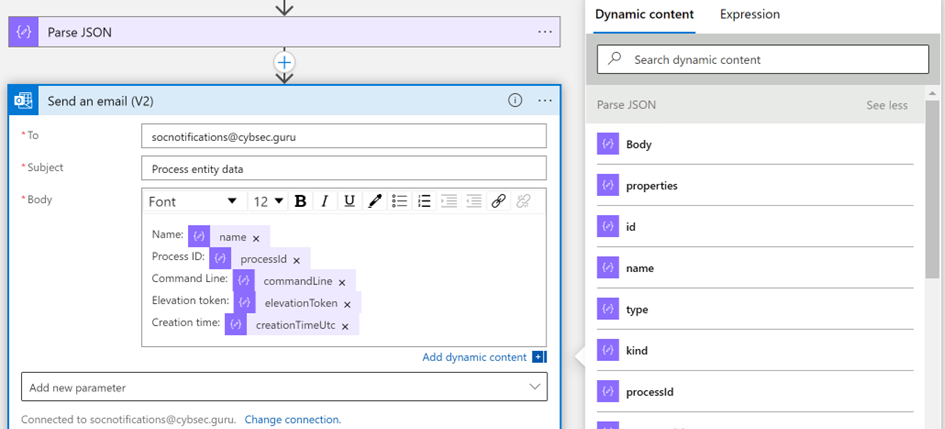945x429 pixels.
Task: Switch to the Dynamic content tab
Action: pos(644,14)
